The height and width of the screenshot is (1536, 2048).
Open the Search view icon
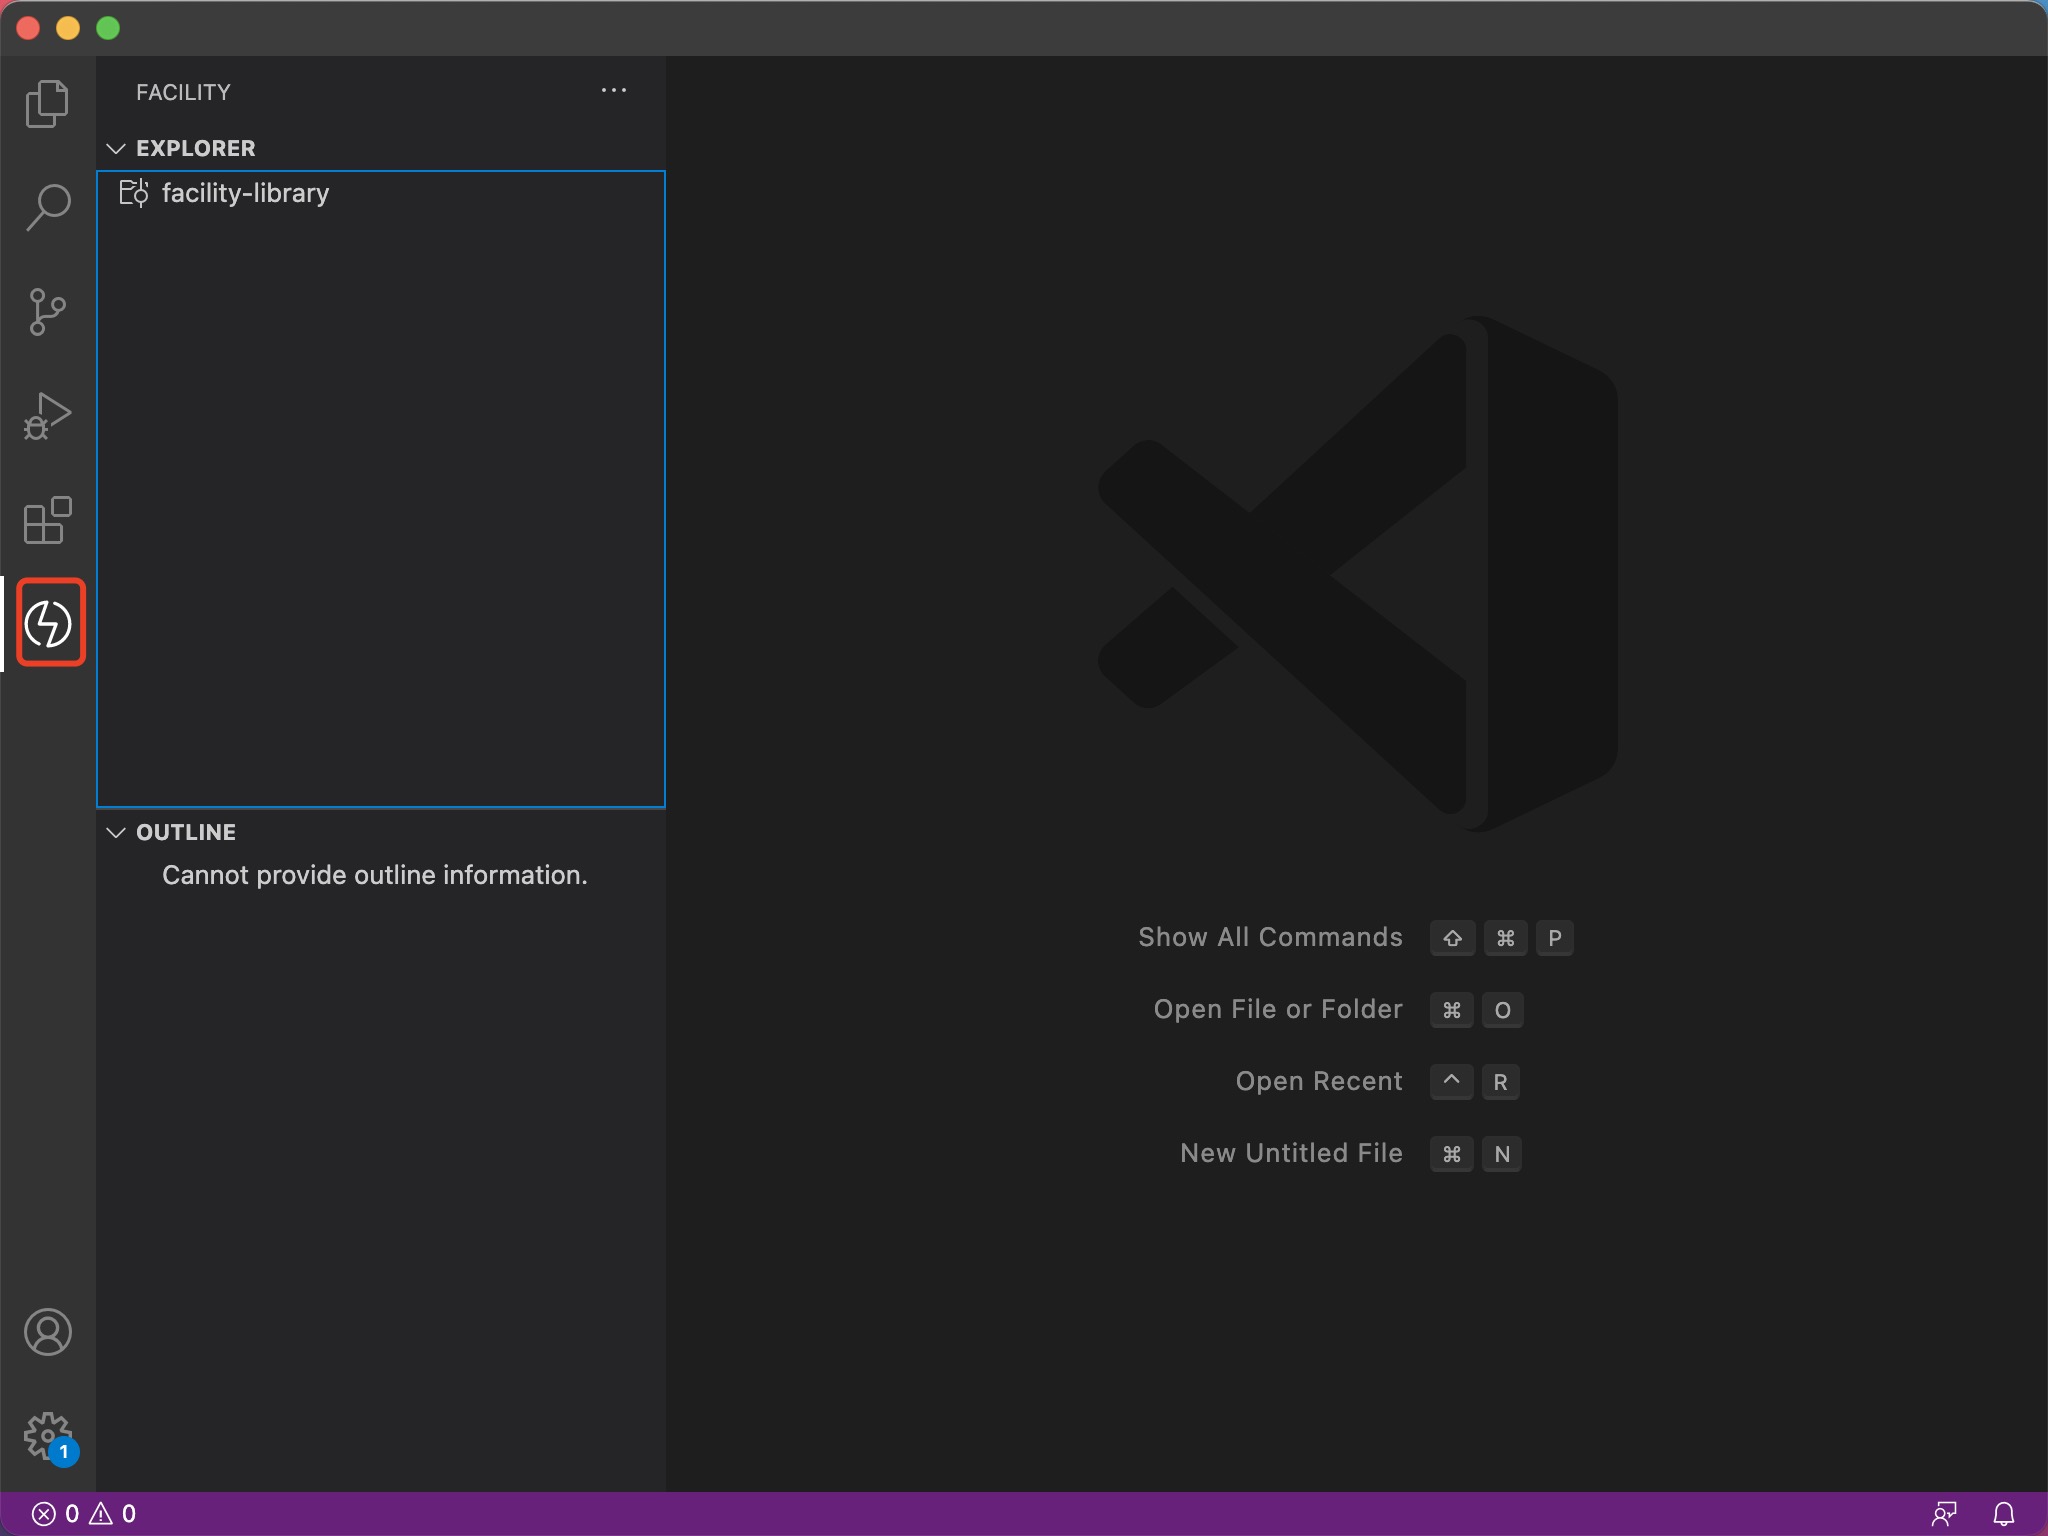coord(47,207)
